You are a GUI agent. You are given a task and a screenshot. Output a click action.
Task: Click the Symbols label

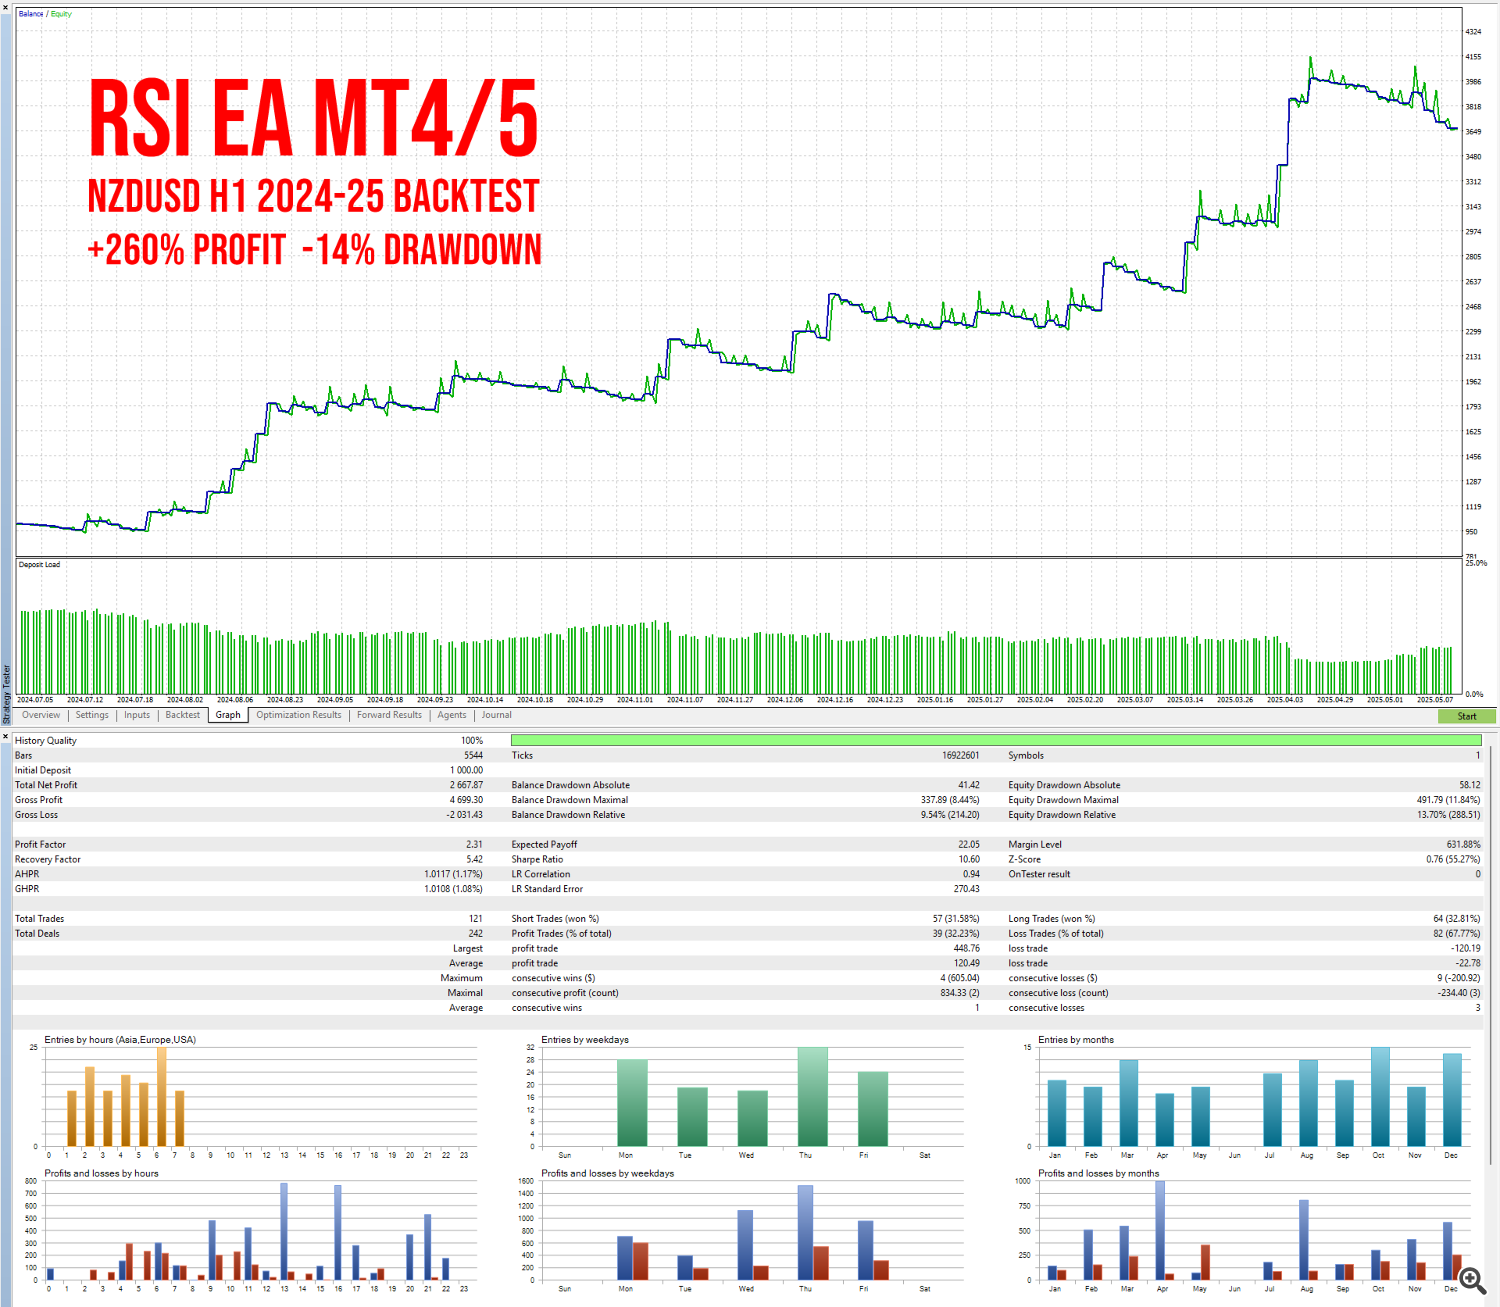[x=1026, y=756]
